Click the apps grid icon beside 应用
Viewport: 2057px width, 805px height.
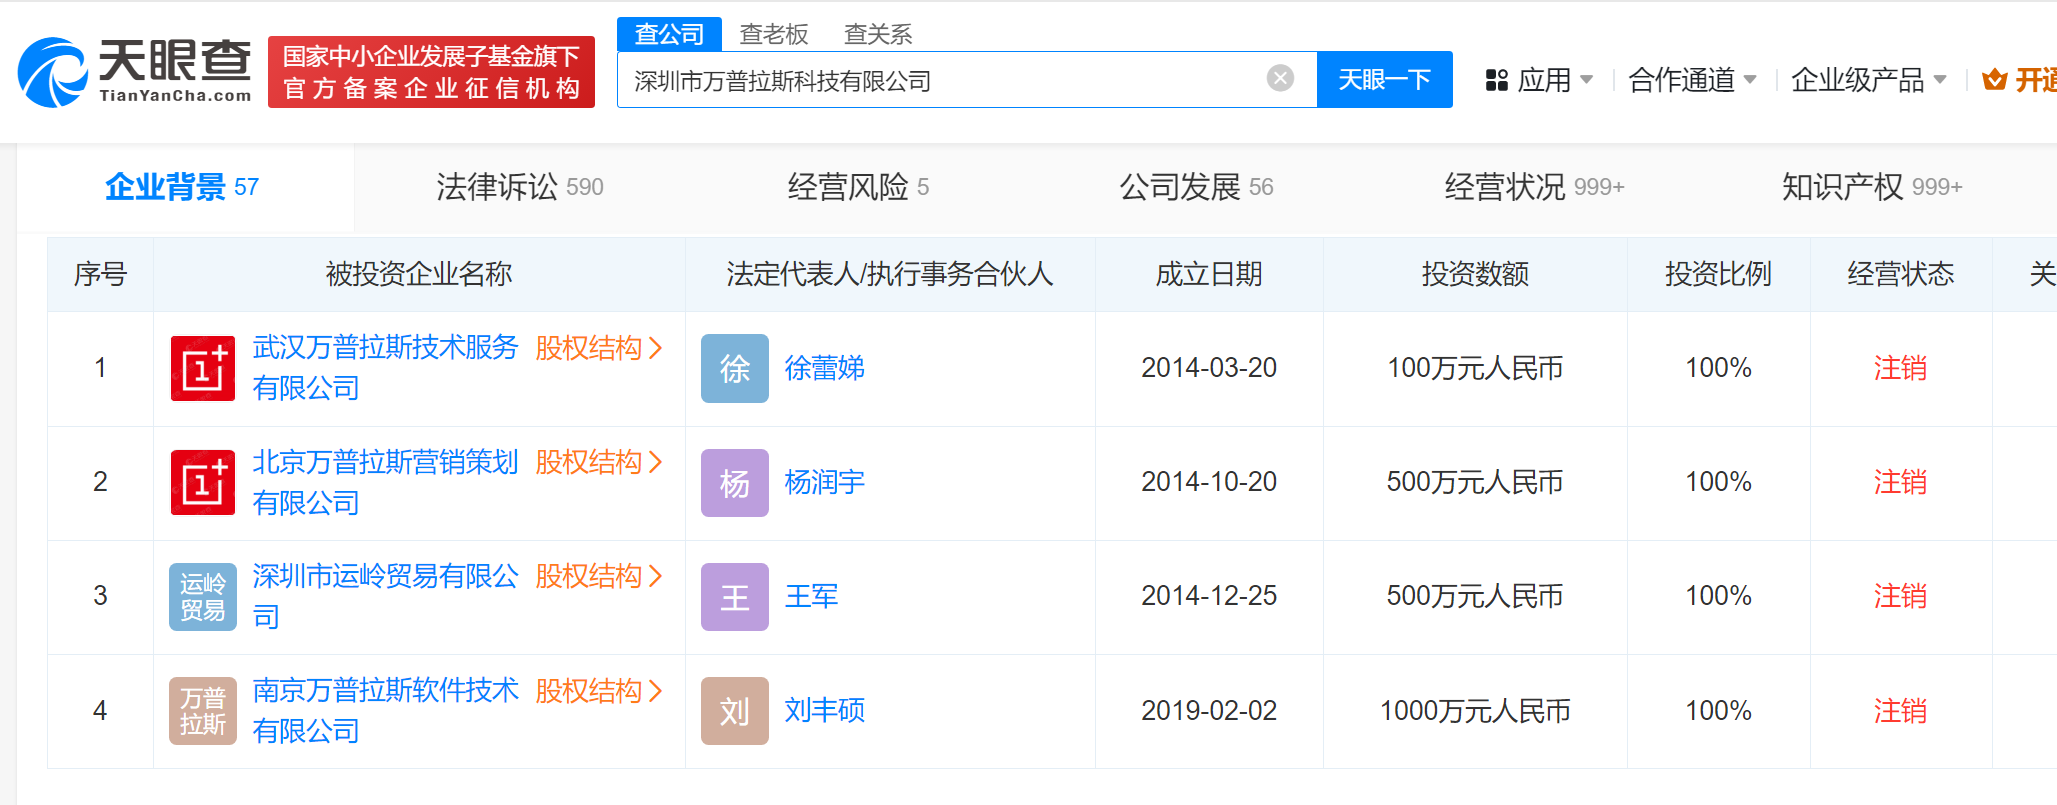pos(1496,80)
